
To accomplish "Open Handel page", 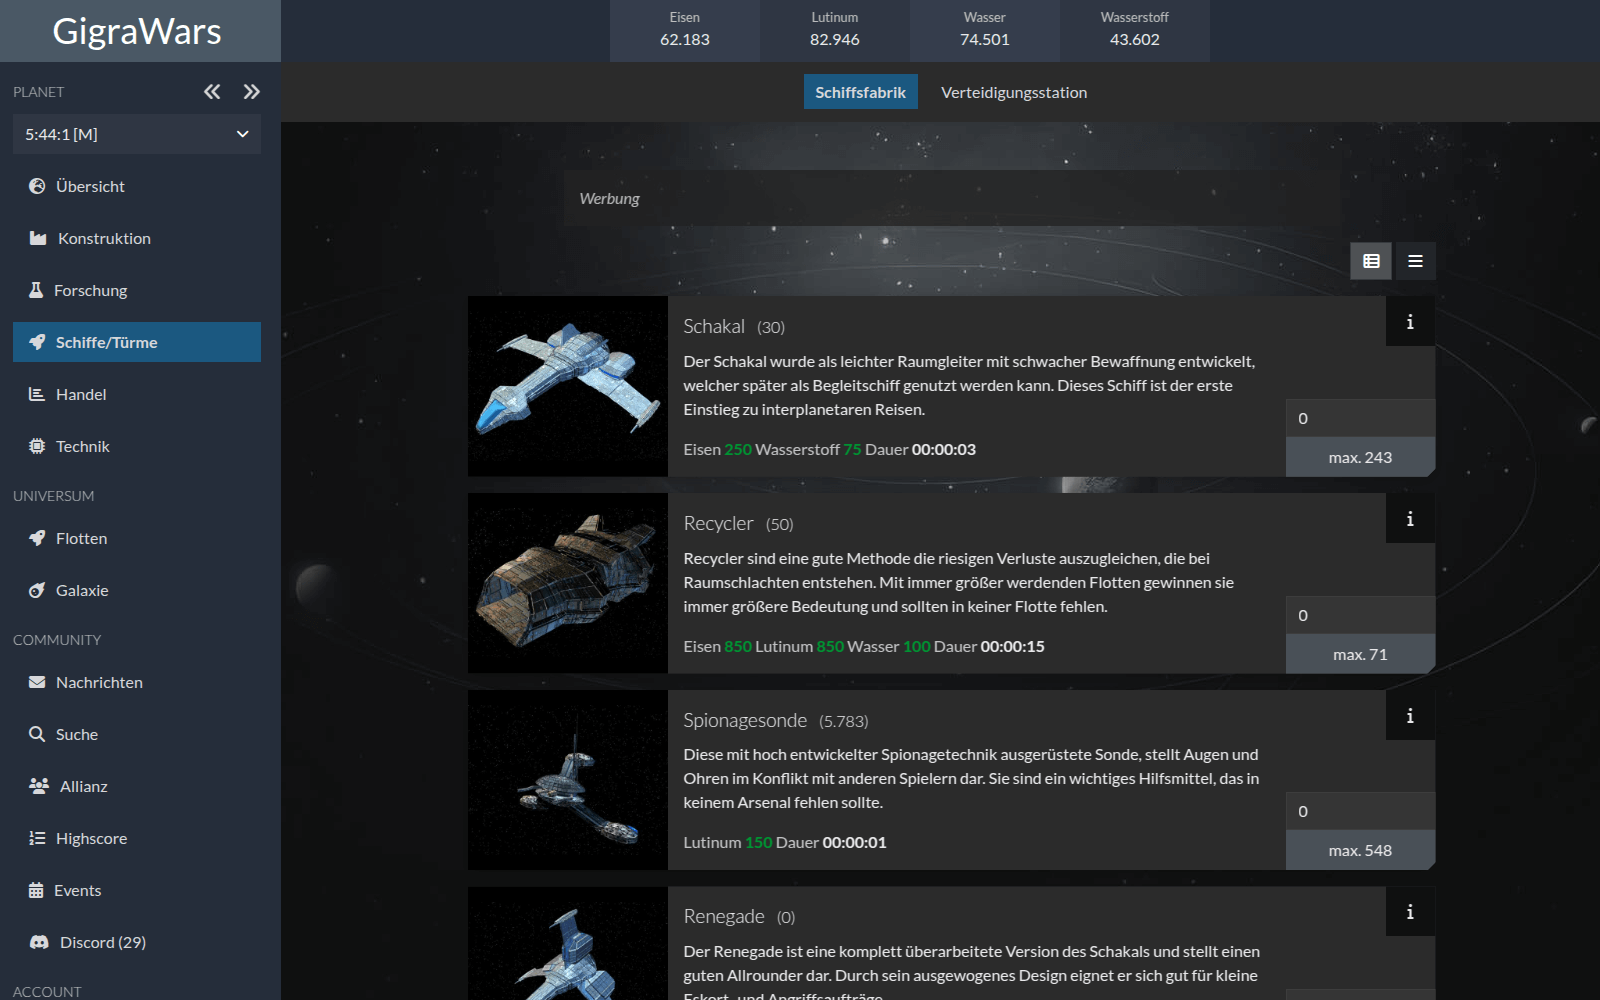I will (x=137, y=394).
